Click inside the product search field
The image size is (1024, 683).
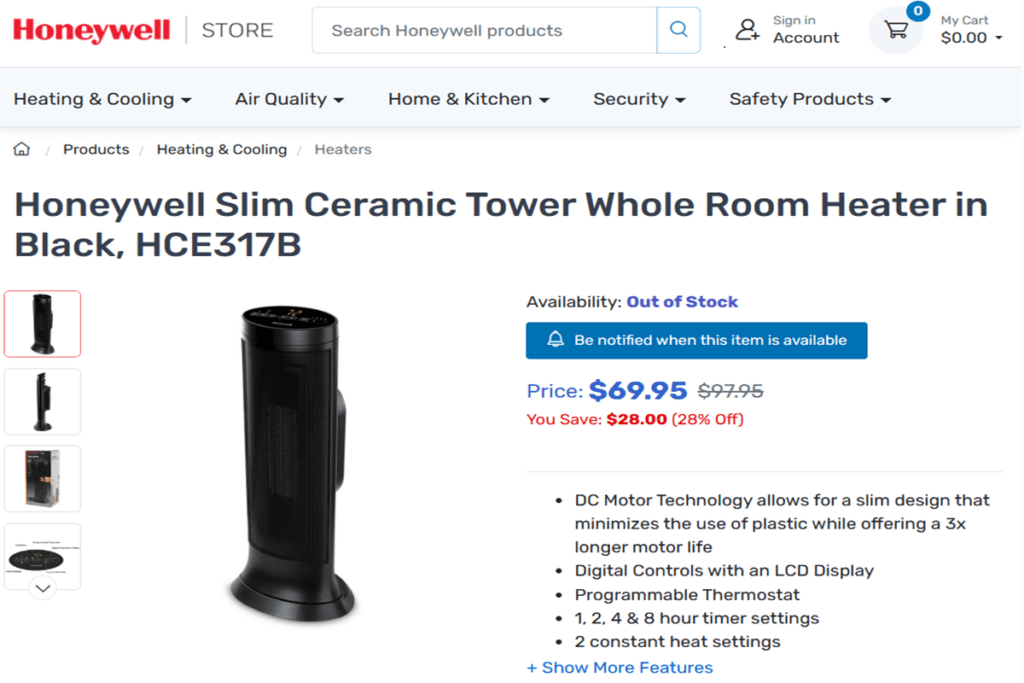pyautogui.click(x=480, y=30)
